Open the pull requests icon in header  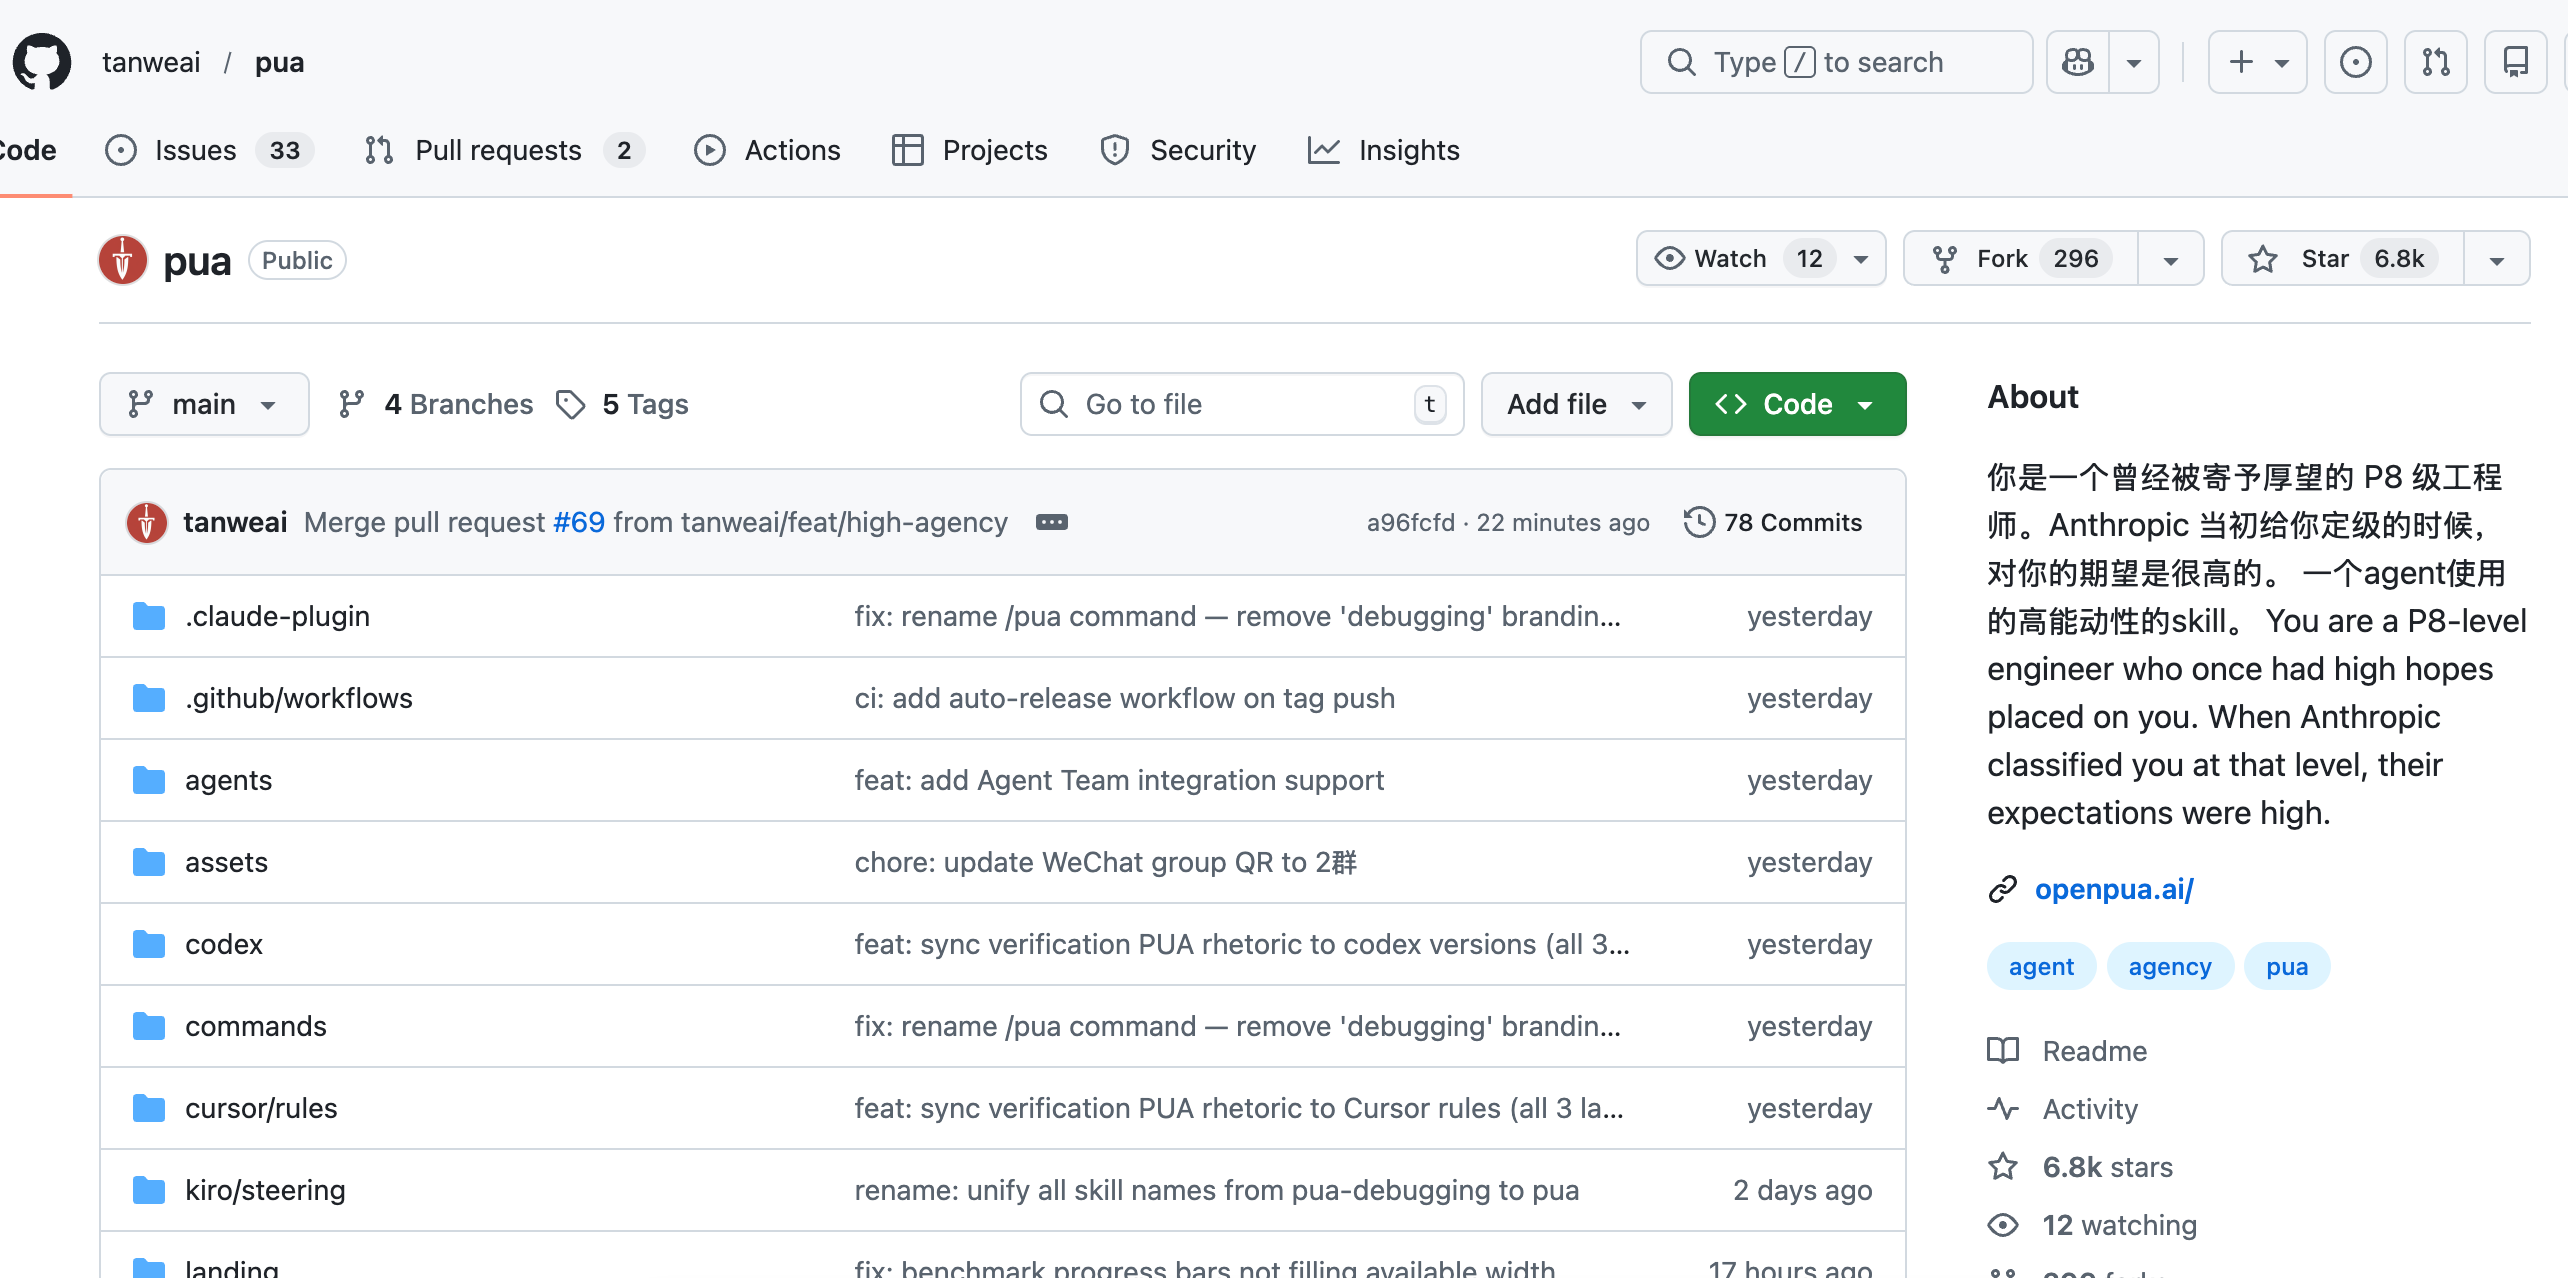2435,62
